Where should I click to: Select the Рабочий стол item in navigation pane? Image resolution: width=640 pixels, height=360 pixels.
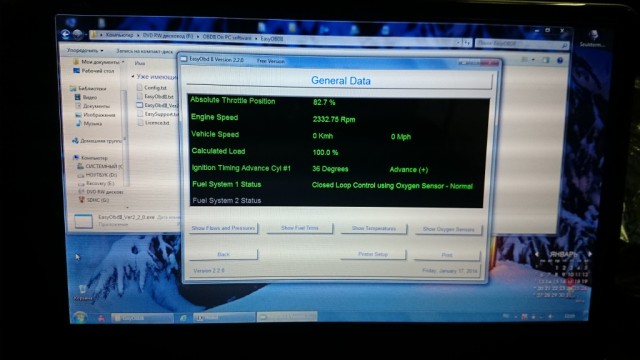pos(94,71)
